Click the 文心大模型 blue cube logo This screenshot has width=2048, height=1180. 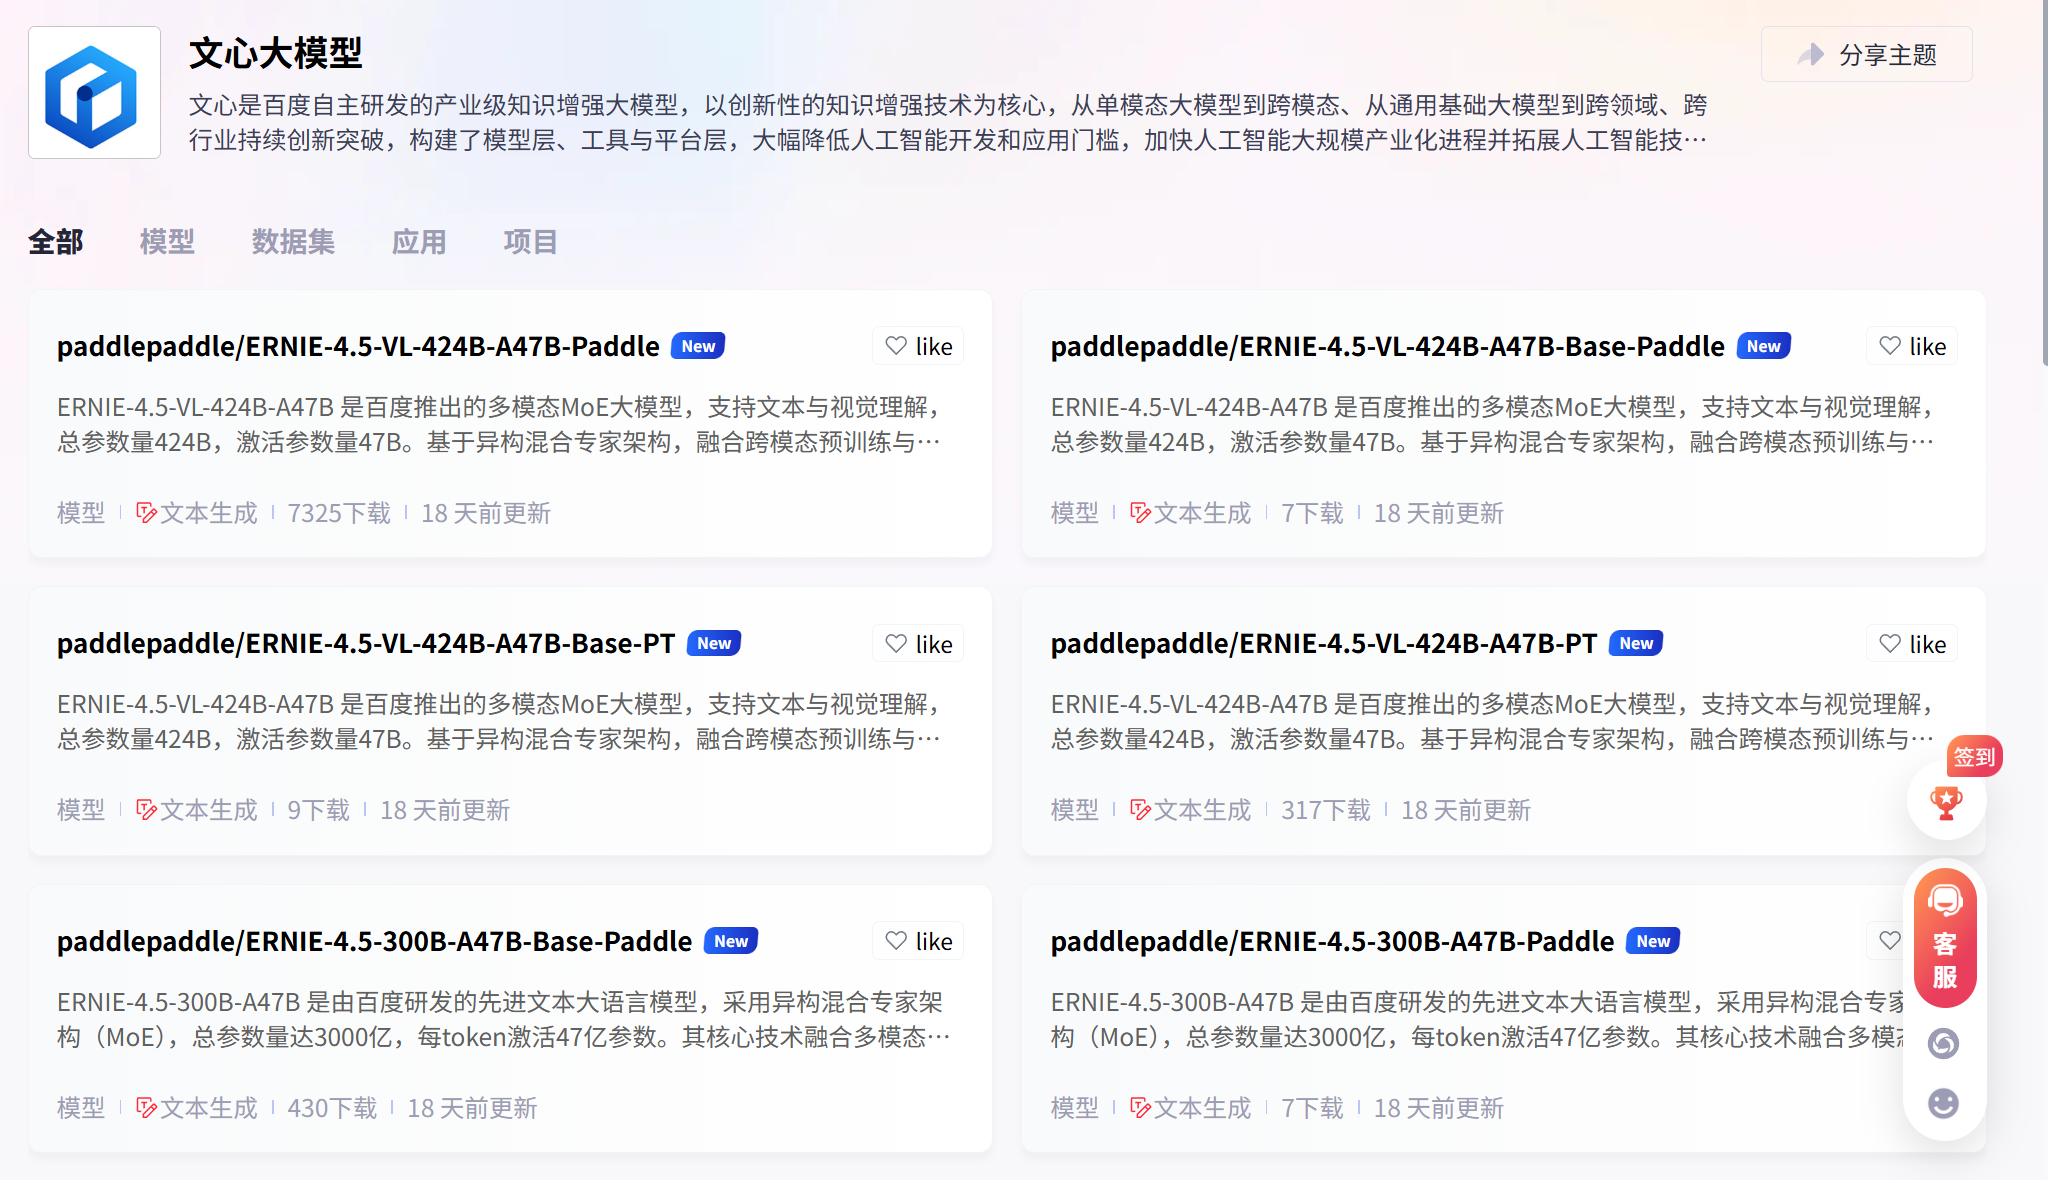coord(94,93)
